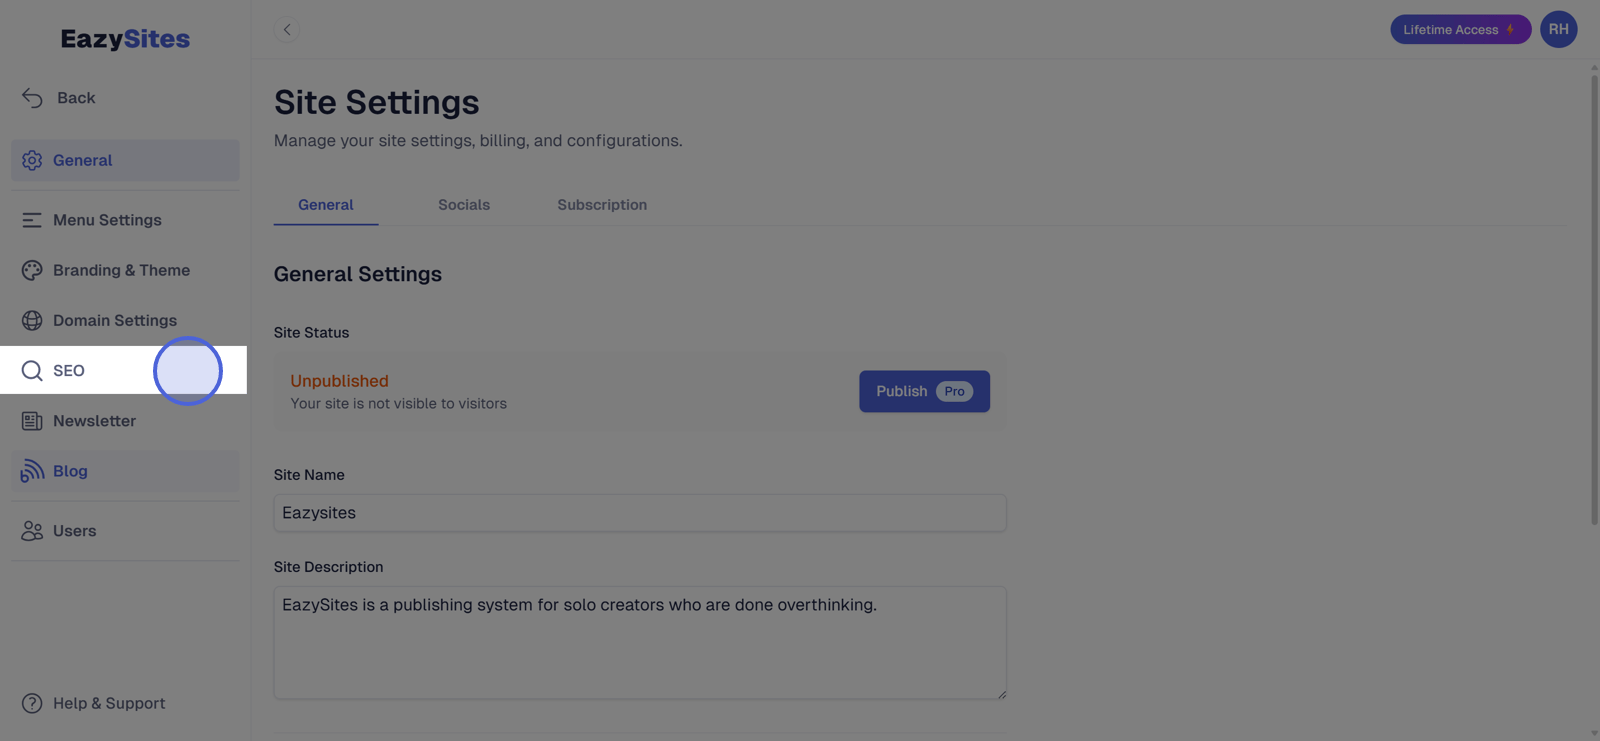The image size is (1600, 741).
Task: Click the Site Name input field
Action: (x=640, y=513)
